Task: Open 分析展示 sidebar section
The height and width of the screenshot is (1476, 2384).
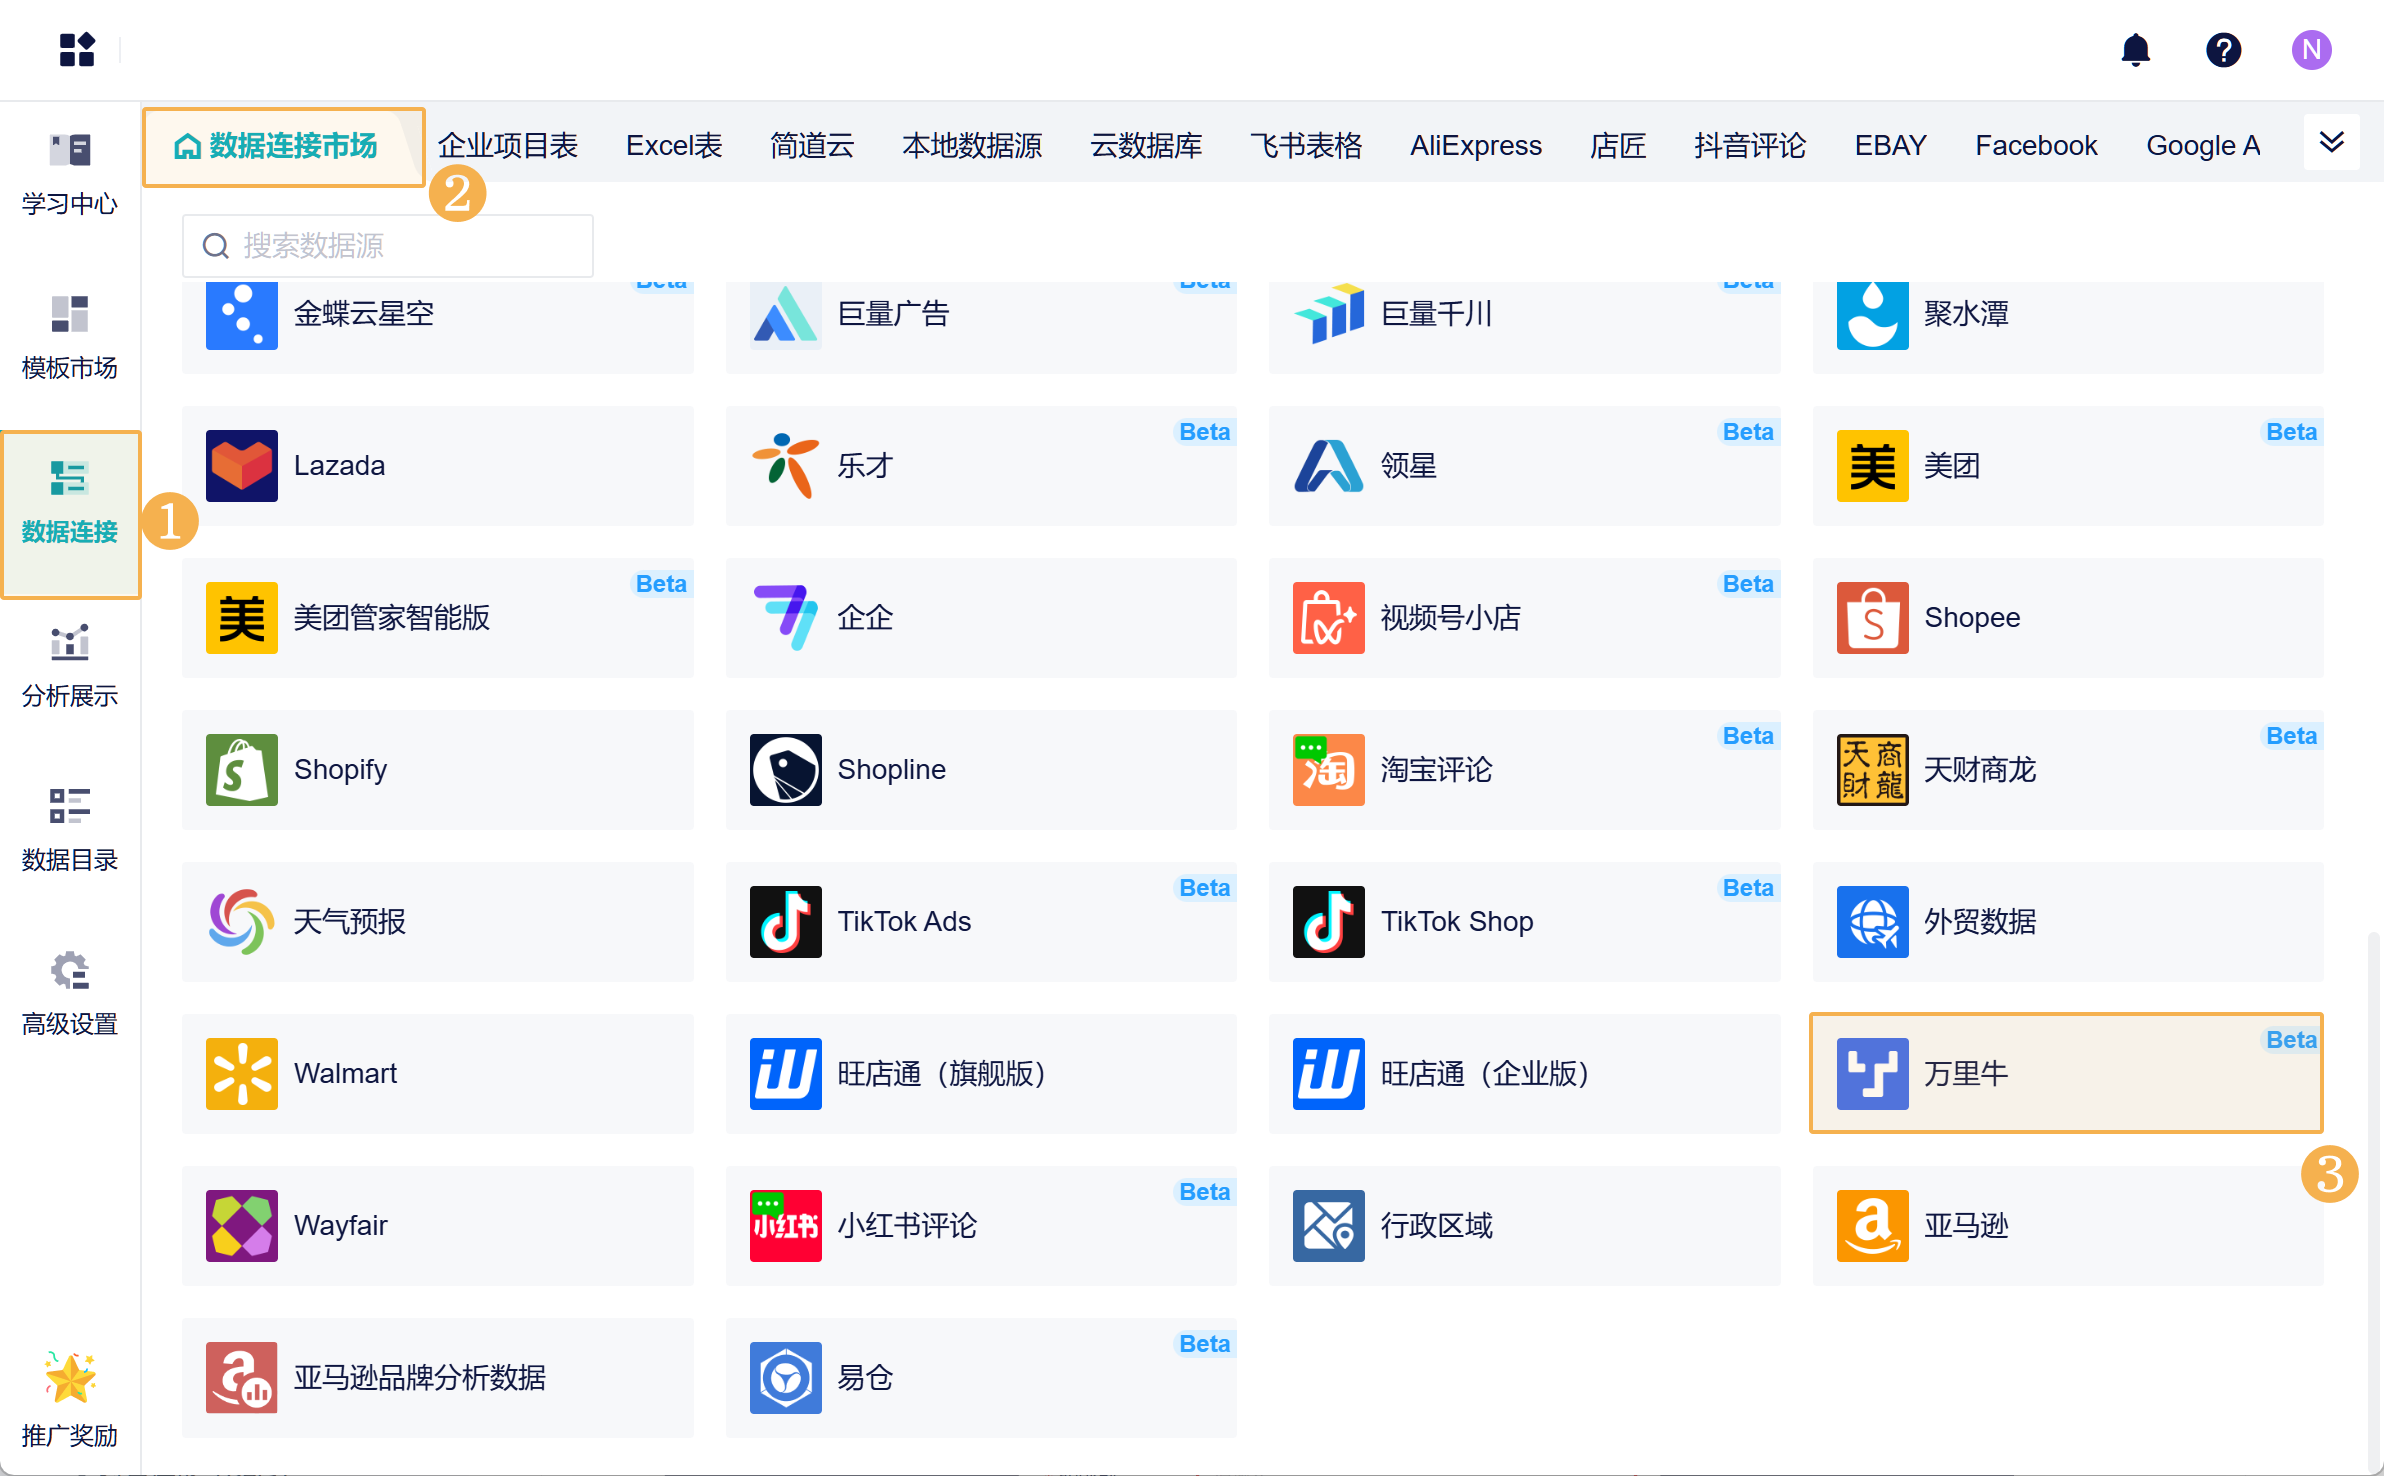Action: [70, 667]
